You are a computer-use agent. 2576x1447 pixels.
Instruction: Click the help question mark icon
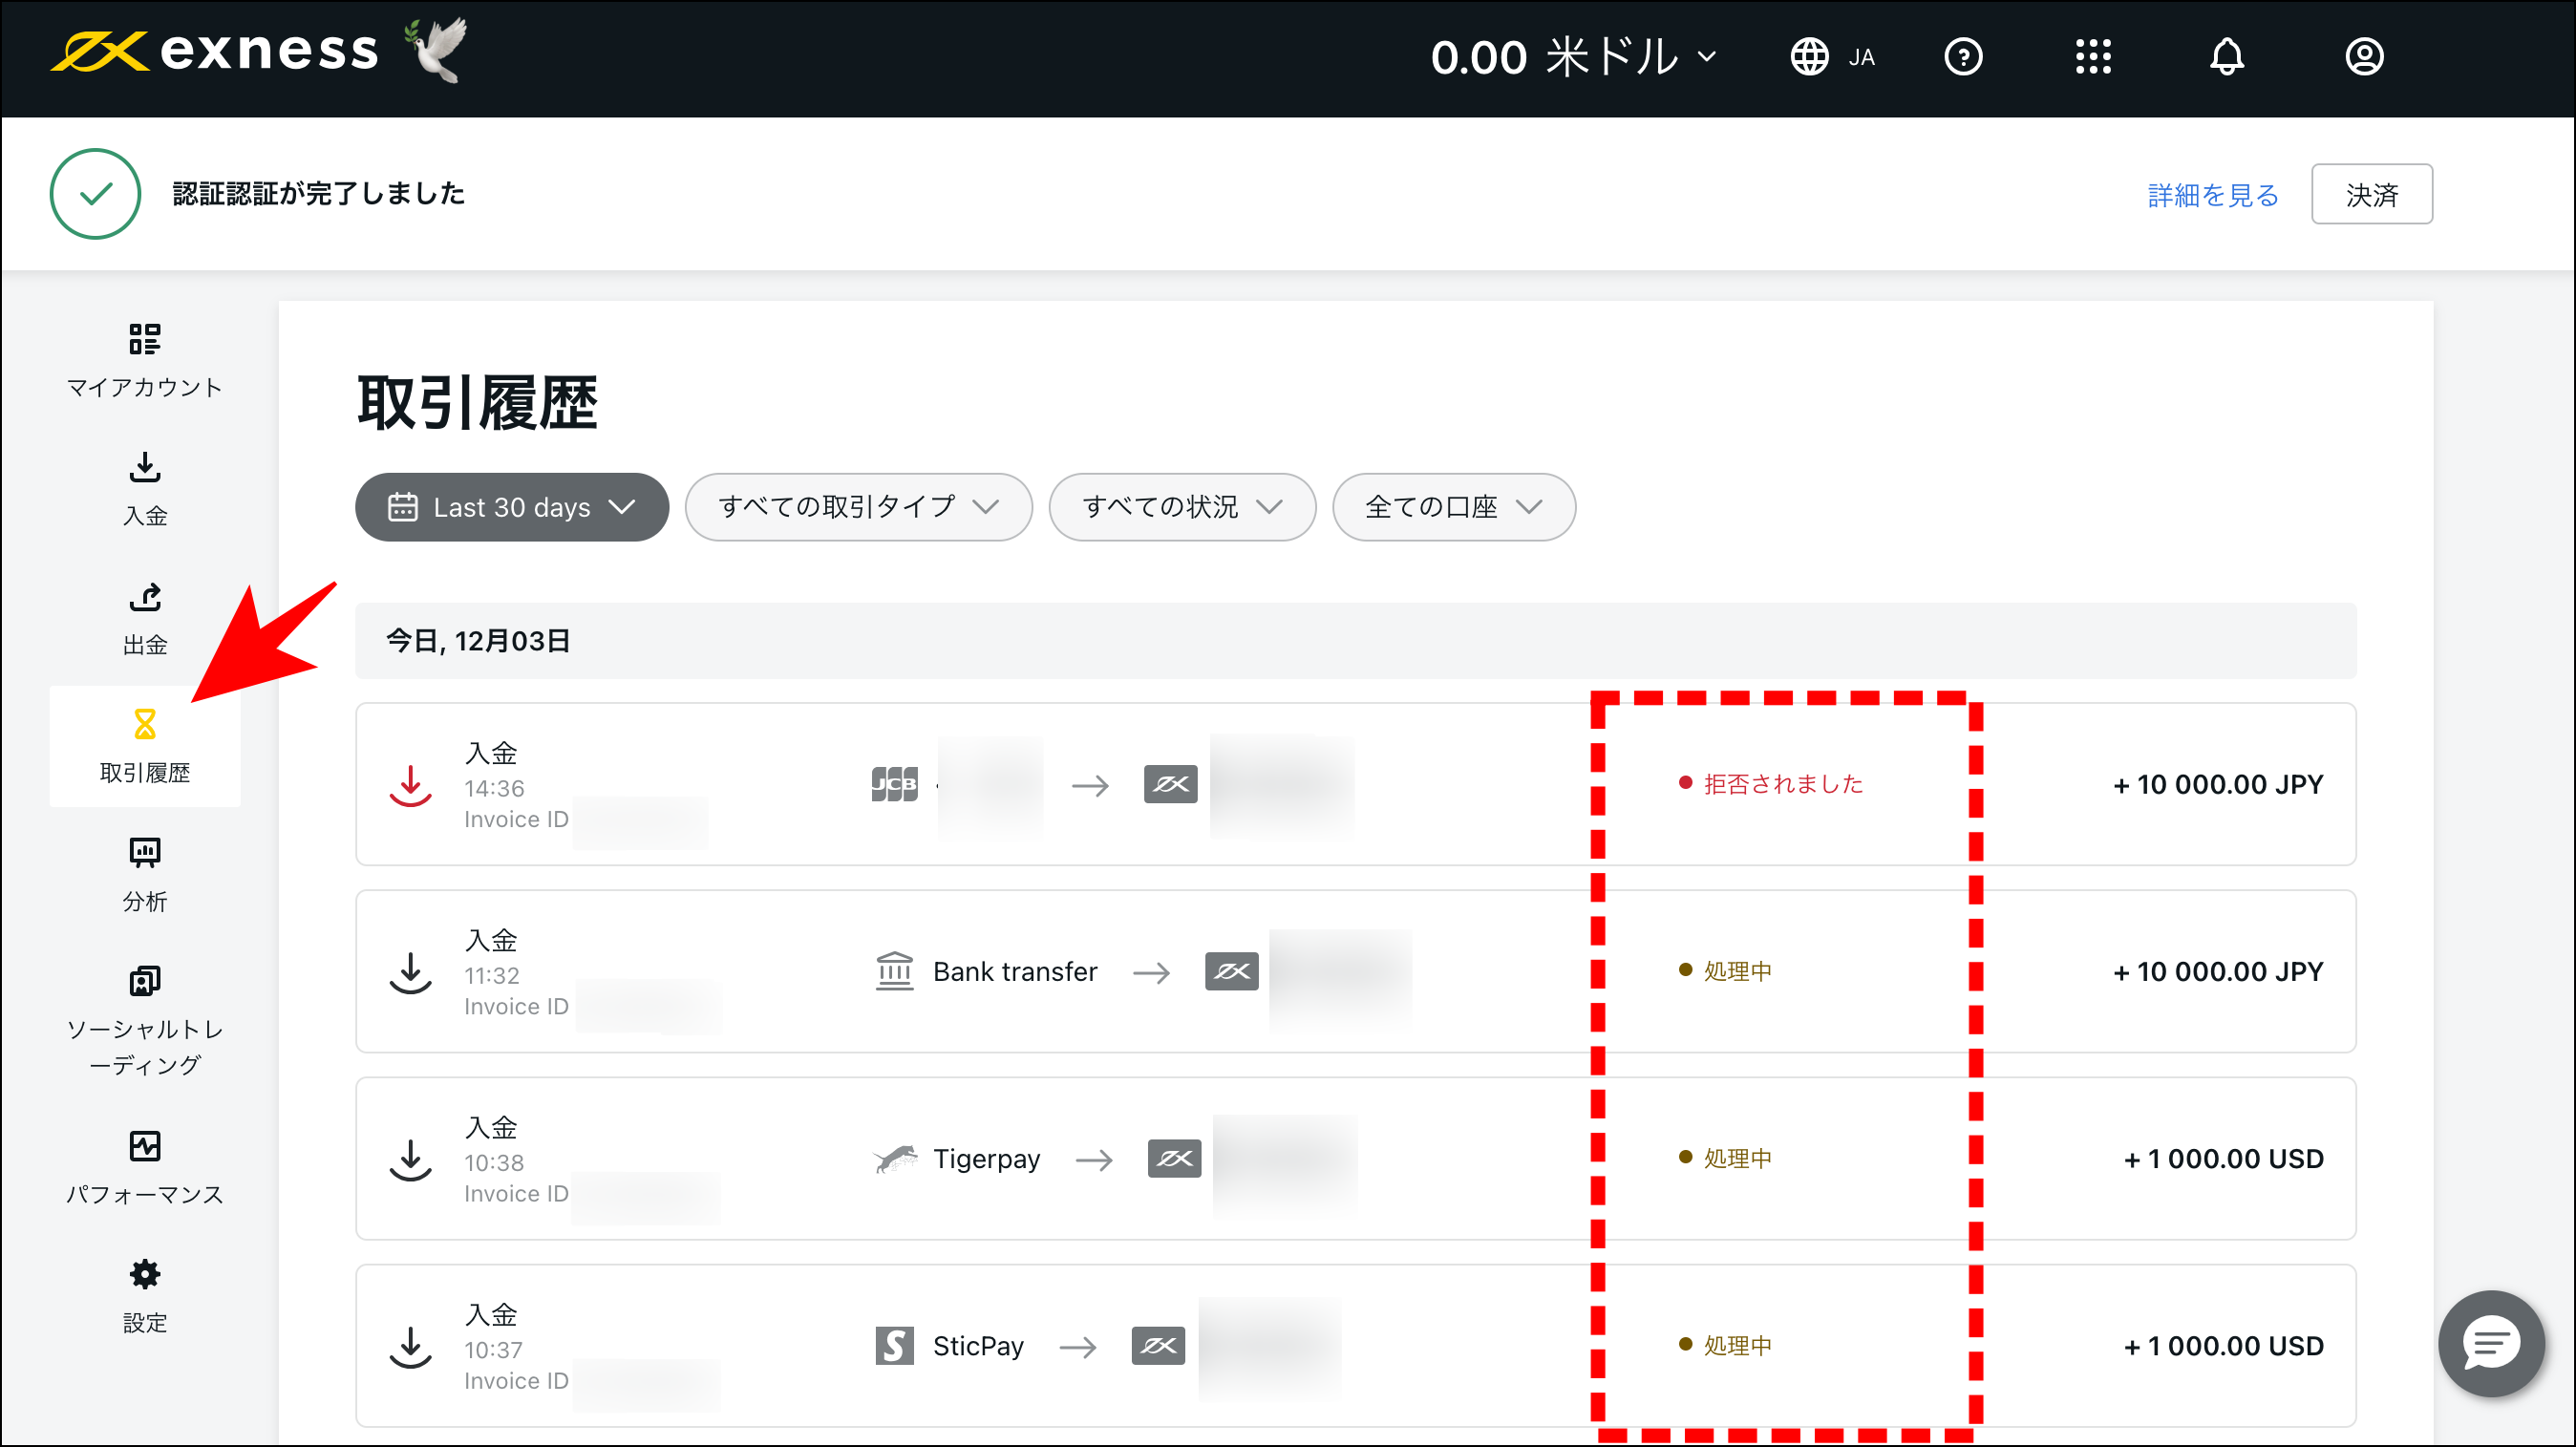tap(1963, 56)
